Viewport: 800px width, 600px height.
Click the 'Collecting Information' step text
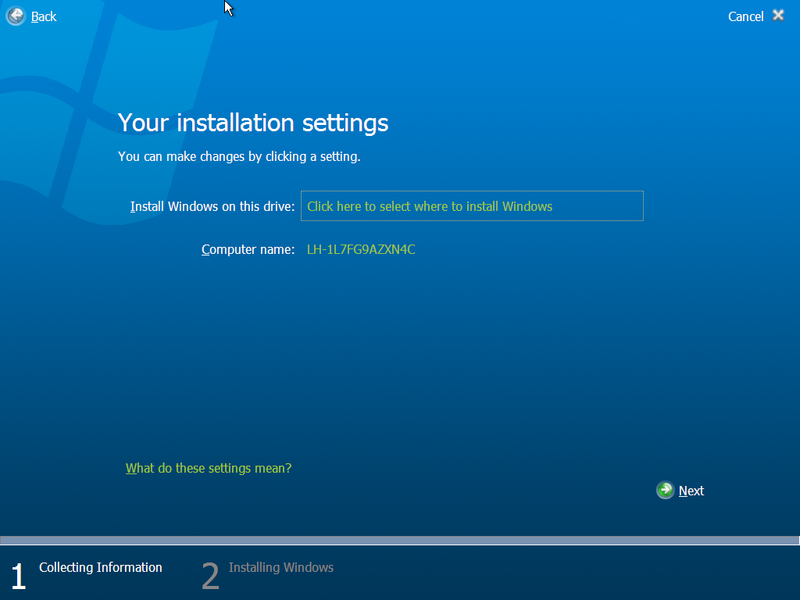tap(101, 567)
